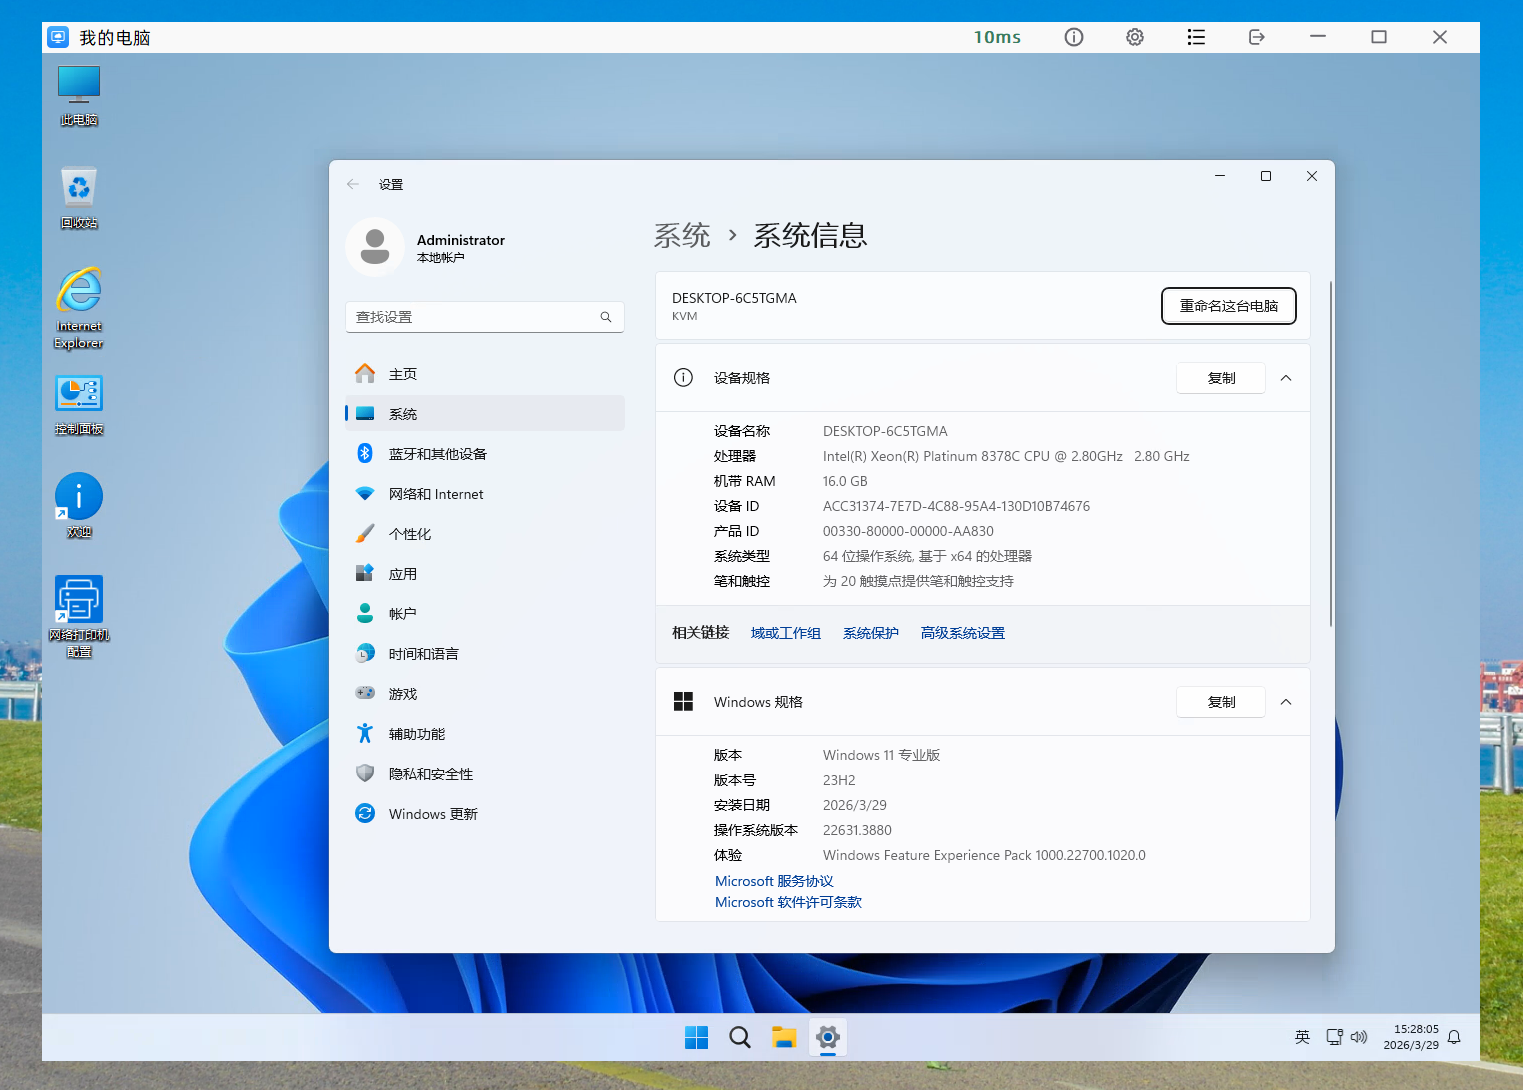Select the 网络打印机配置 desktop shortcut

[79, 617]
